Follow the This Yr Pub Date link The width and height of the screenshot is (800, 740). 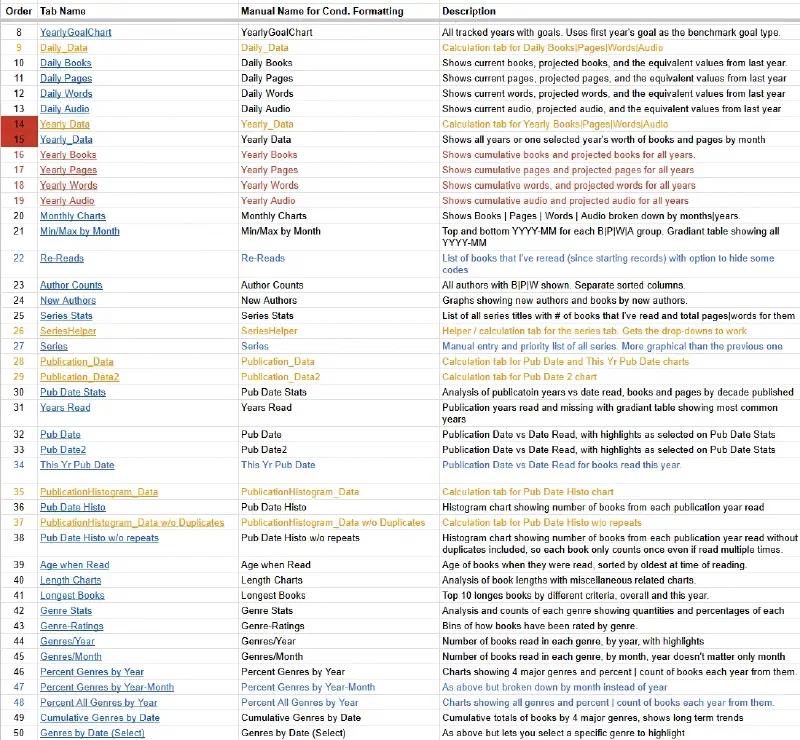(77, 465)
